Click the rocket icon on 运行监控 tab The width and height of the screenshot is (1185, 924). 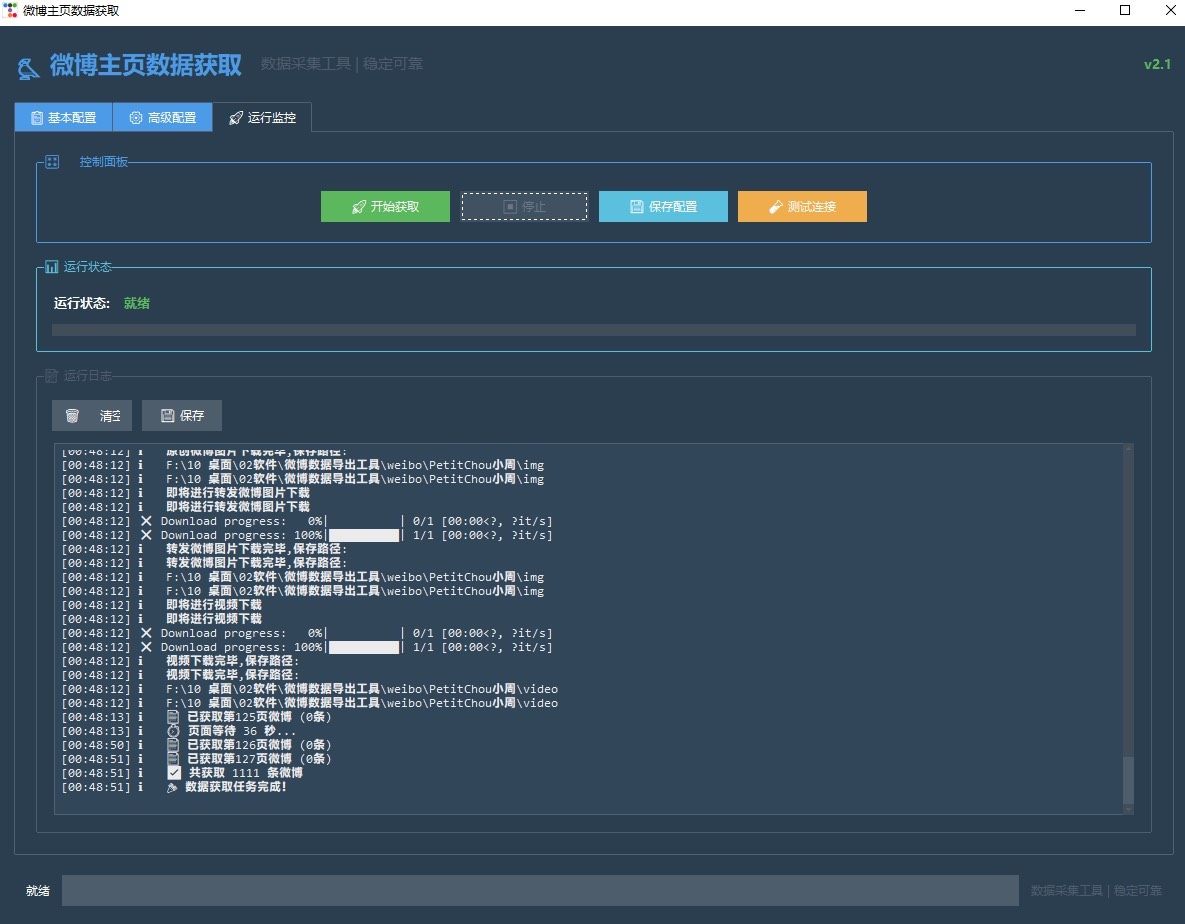pos(236,118)
